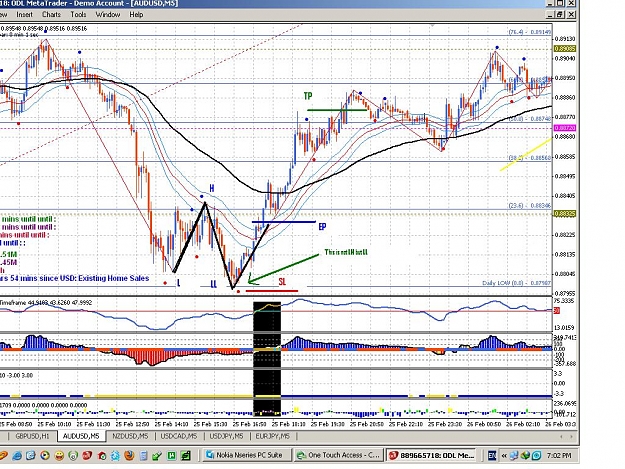Open the EURJPY,M5 chart tab

pos(273,436)
